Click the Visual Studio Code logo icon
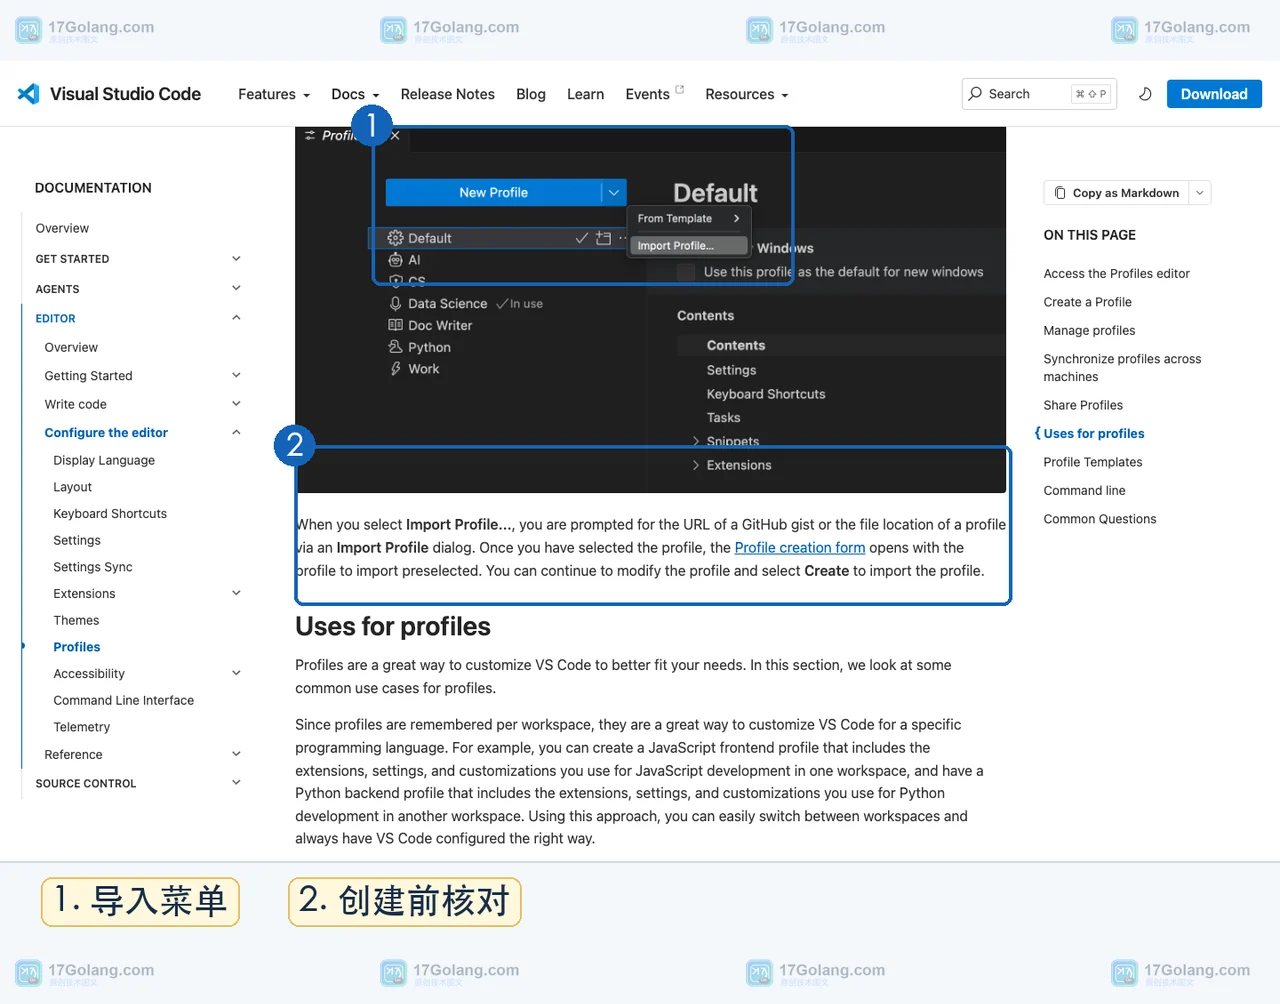The width and height of the screenshot is (1280, 1004). tap(28, 94)
